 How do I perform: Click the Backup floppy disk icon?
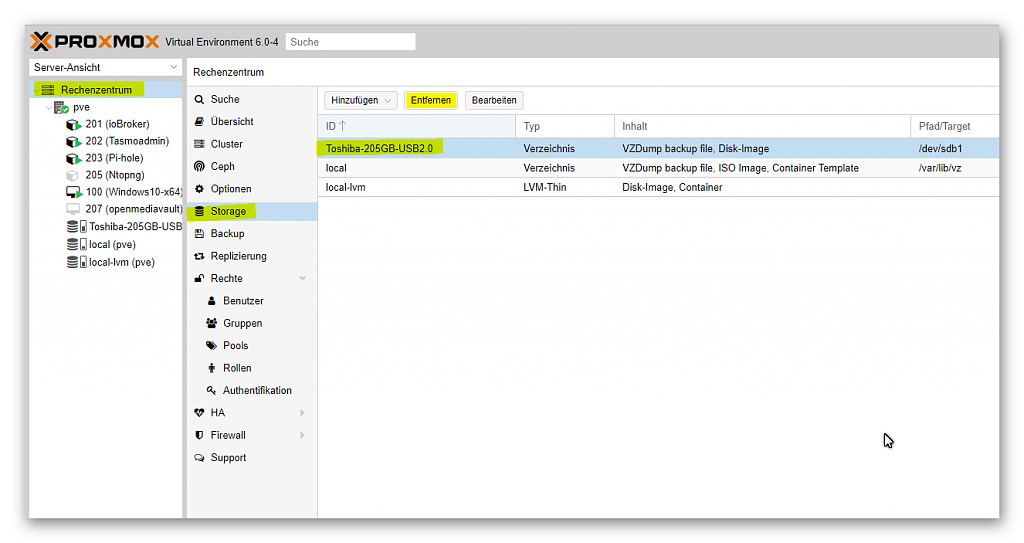point(199,233)
